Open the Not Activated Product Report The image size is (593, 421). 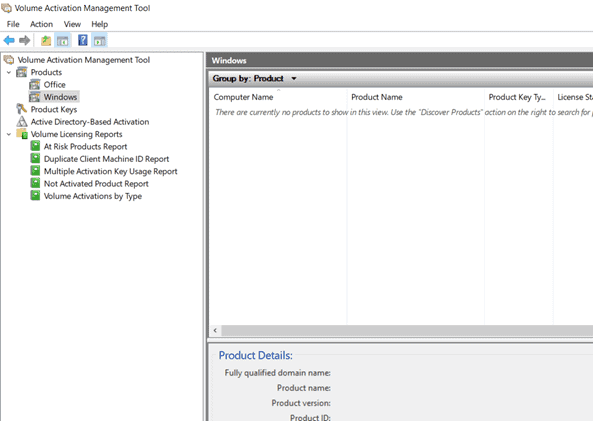96,184
